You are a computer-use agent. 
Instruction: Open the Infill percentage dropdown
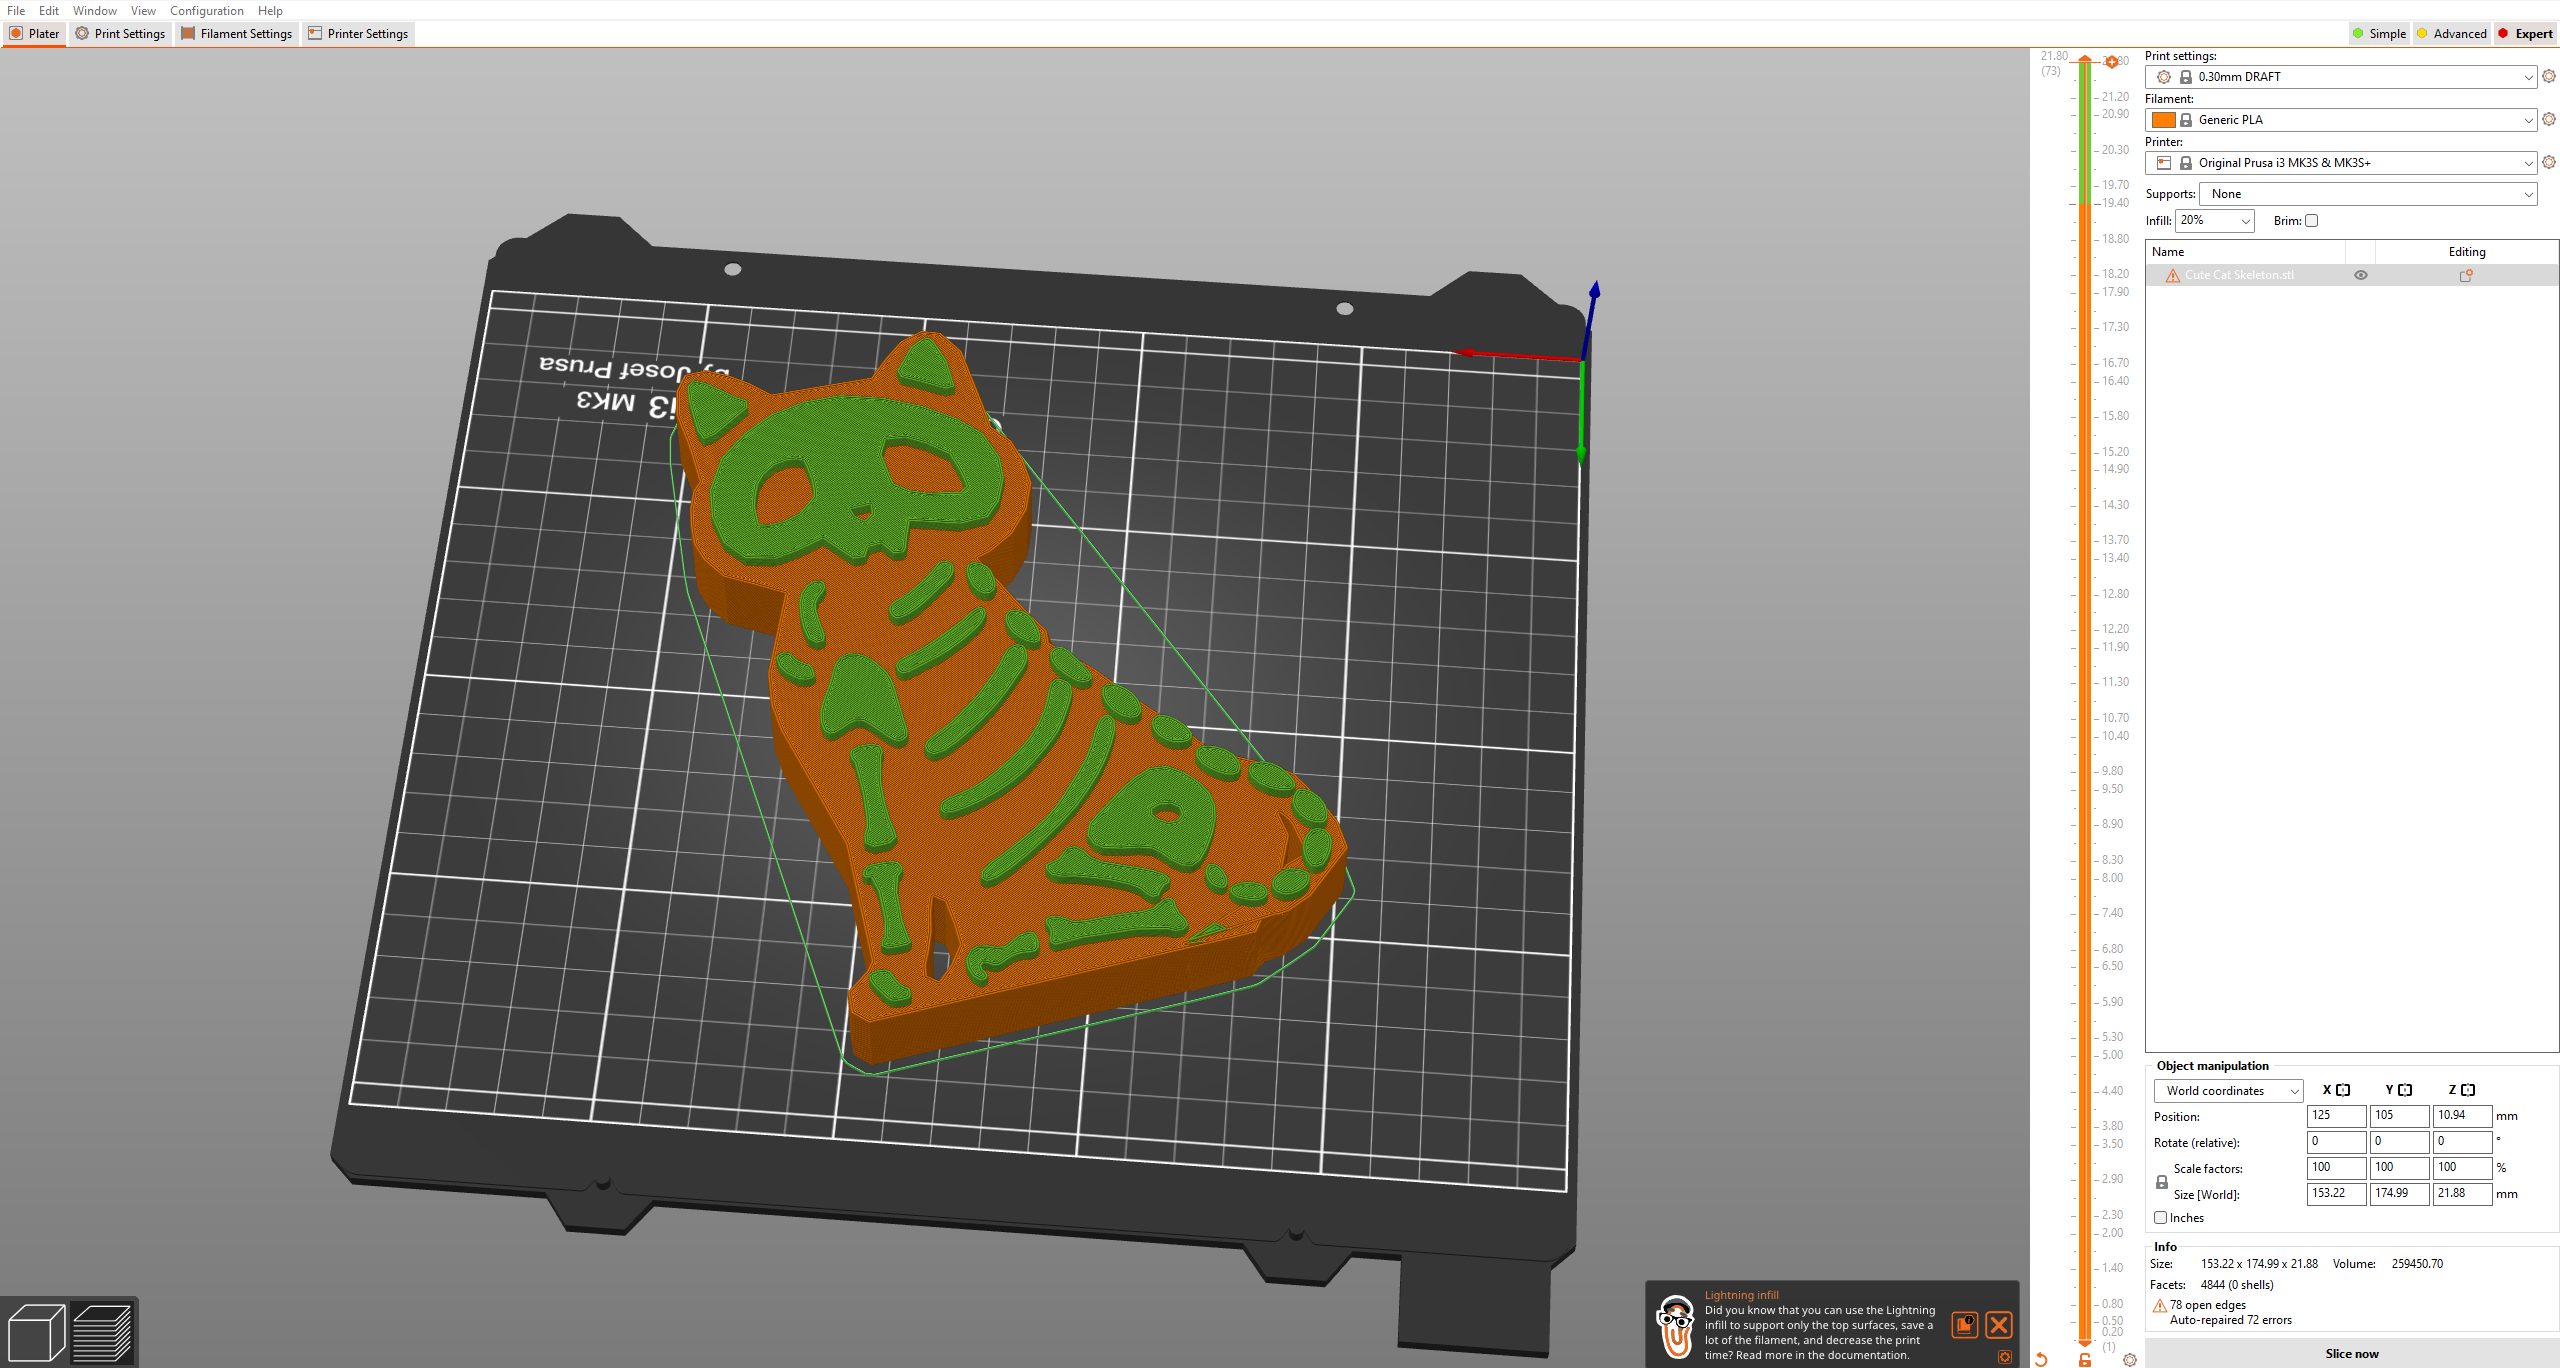(x=2215, y=221)
